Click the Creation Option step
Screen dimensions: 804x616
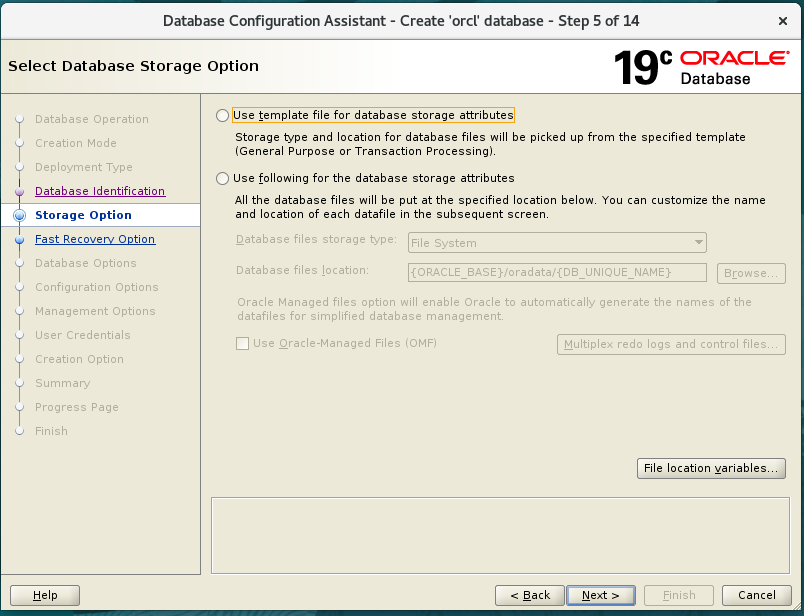click(79, 359)
